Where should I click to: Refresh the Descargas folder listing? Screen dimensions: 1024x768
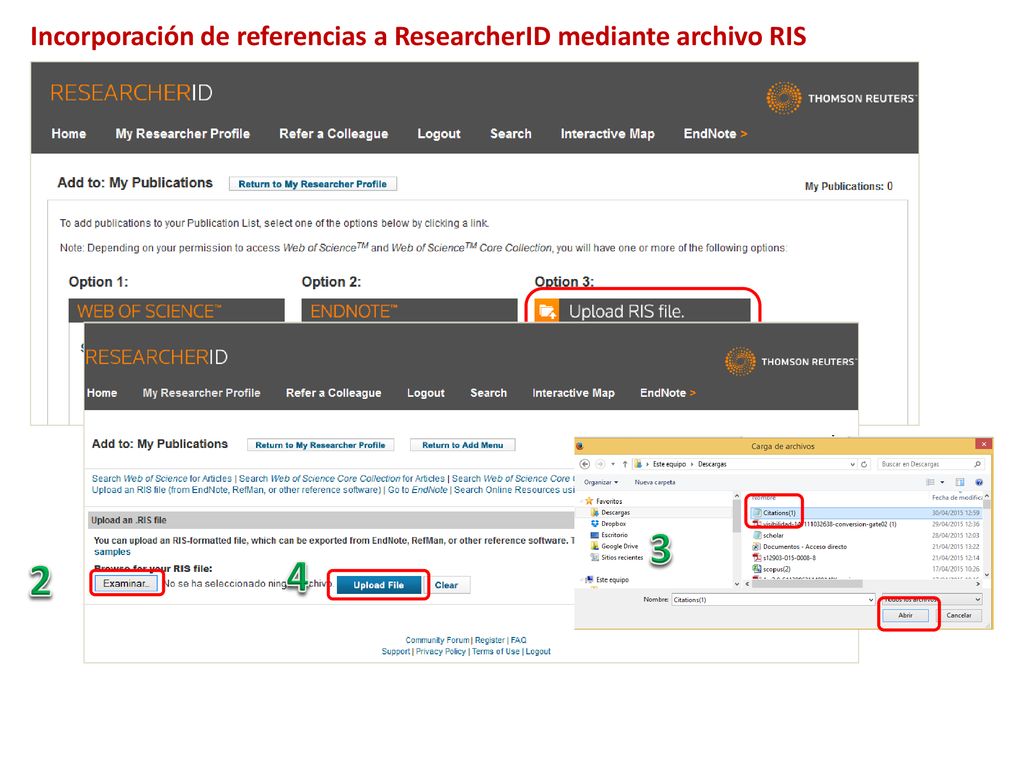coord(864,464)
